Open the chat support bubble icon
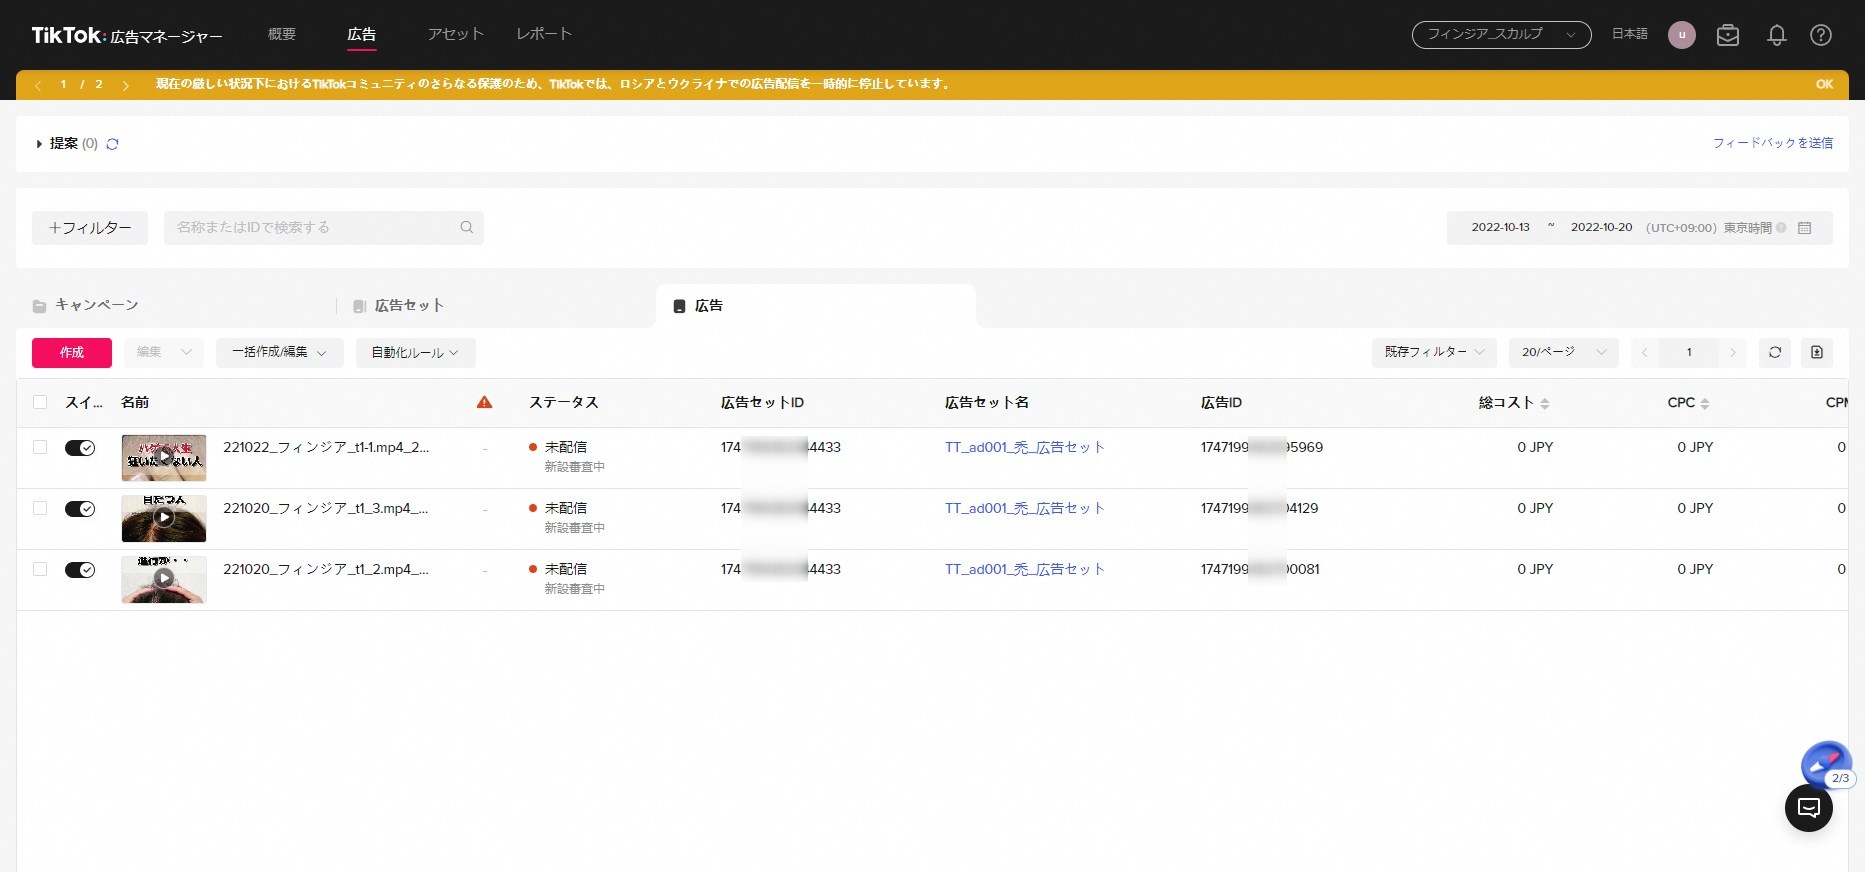The width and height of the screenshot is (1865, 872). pos(1808,808)
